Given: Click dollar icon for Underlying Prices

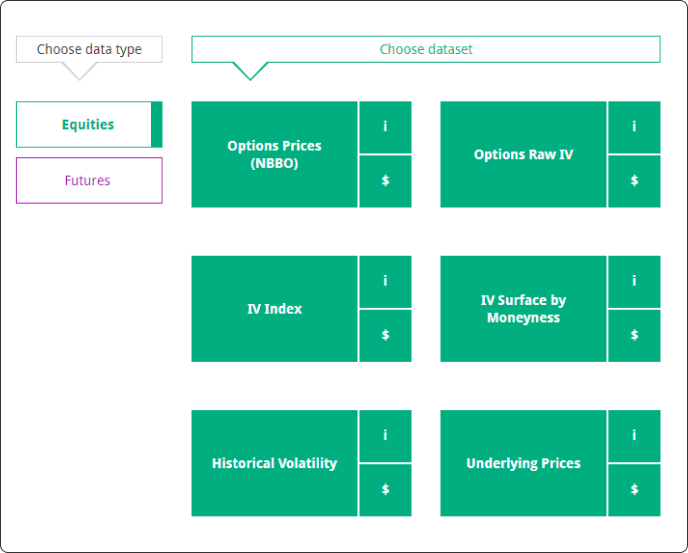Looking at the screenshot, I should point(634,490).
